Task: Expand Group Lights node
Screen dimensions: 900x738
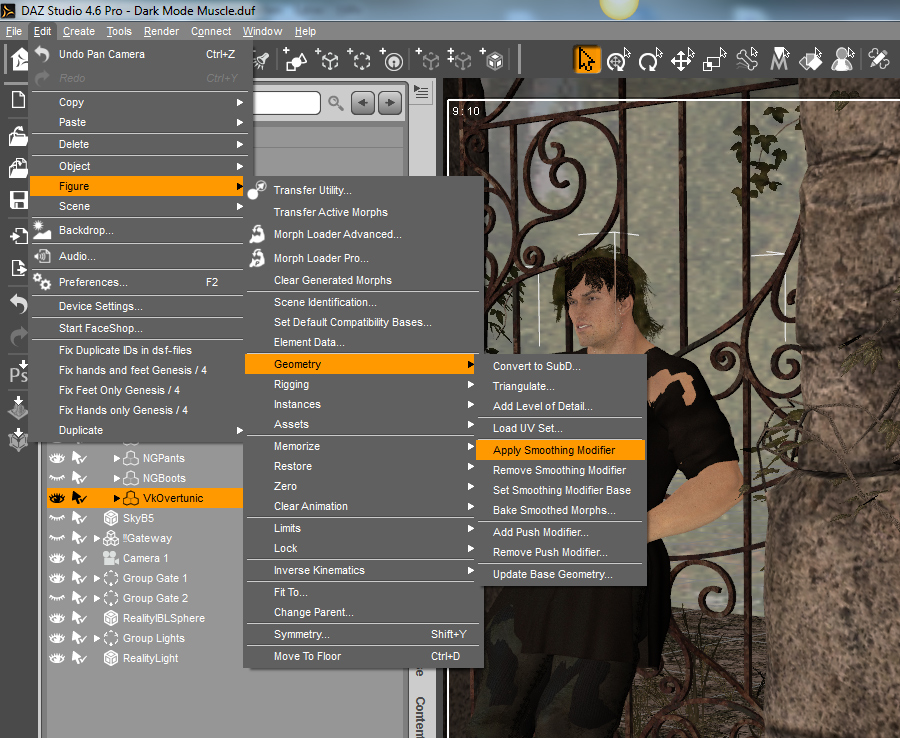Action: (x=97, y=638)
